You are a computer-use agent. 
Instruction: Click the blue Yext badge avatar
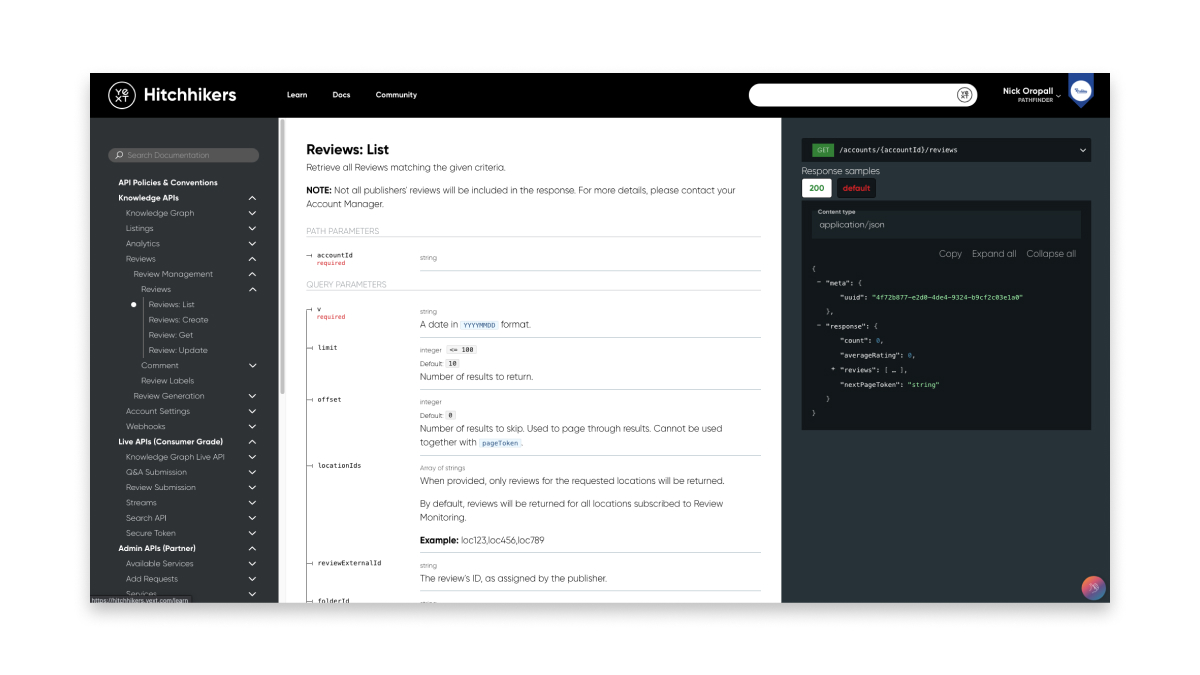pyautogui.click(x=1080, y=91)
